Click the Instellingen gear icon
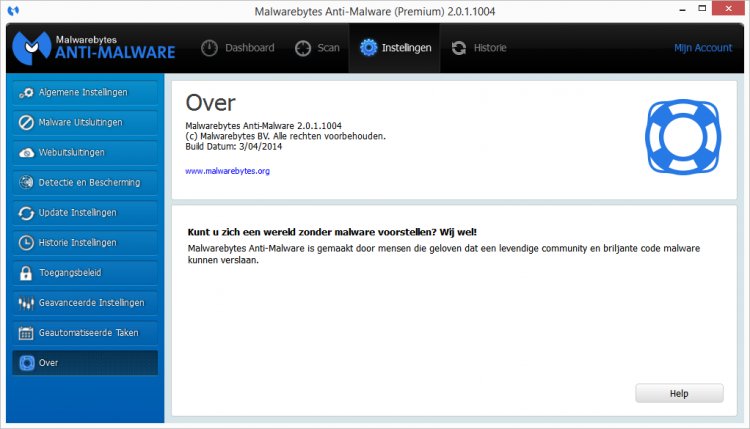Viewport: 750px width, 429px height. pos(368,47)
